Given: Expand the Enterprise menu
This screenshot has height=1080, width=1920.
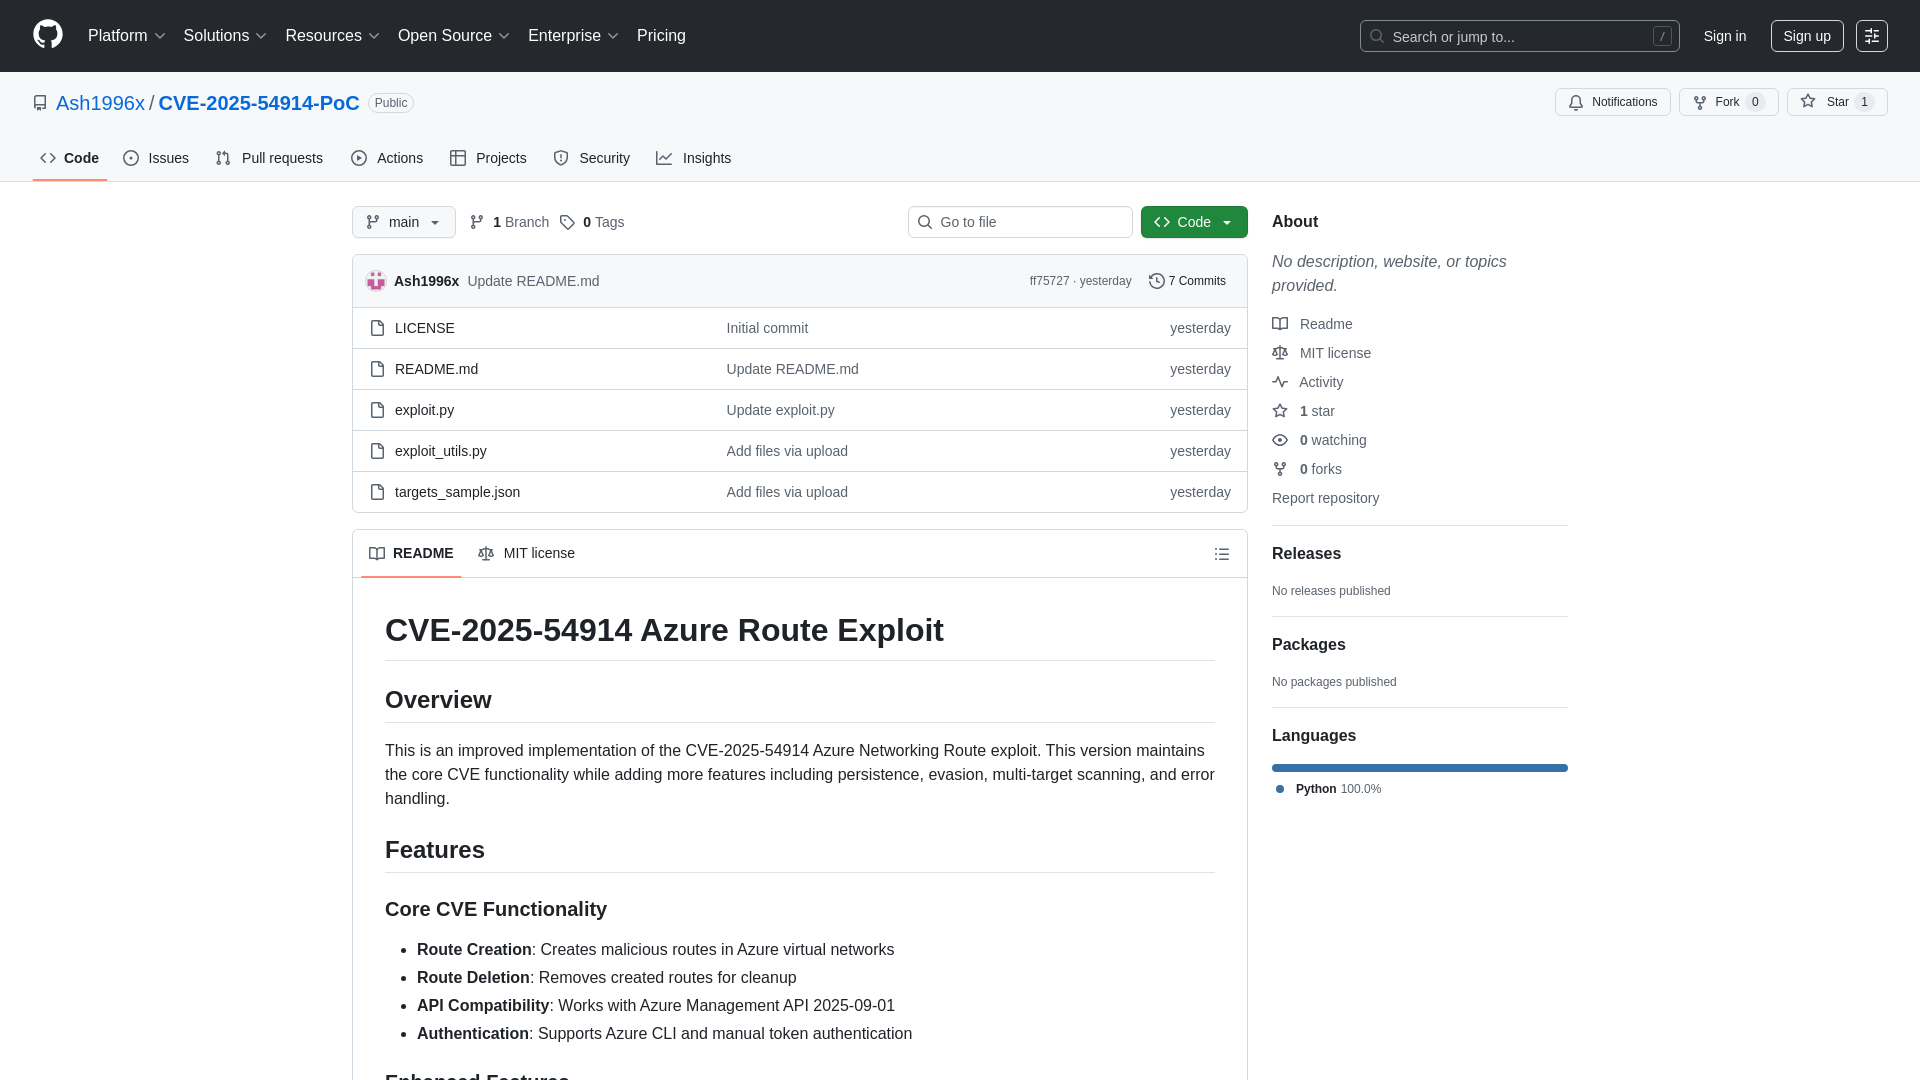Looking at the screenshot, I should click(x=574, y=36).
